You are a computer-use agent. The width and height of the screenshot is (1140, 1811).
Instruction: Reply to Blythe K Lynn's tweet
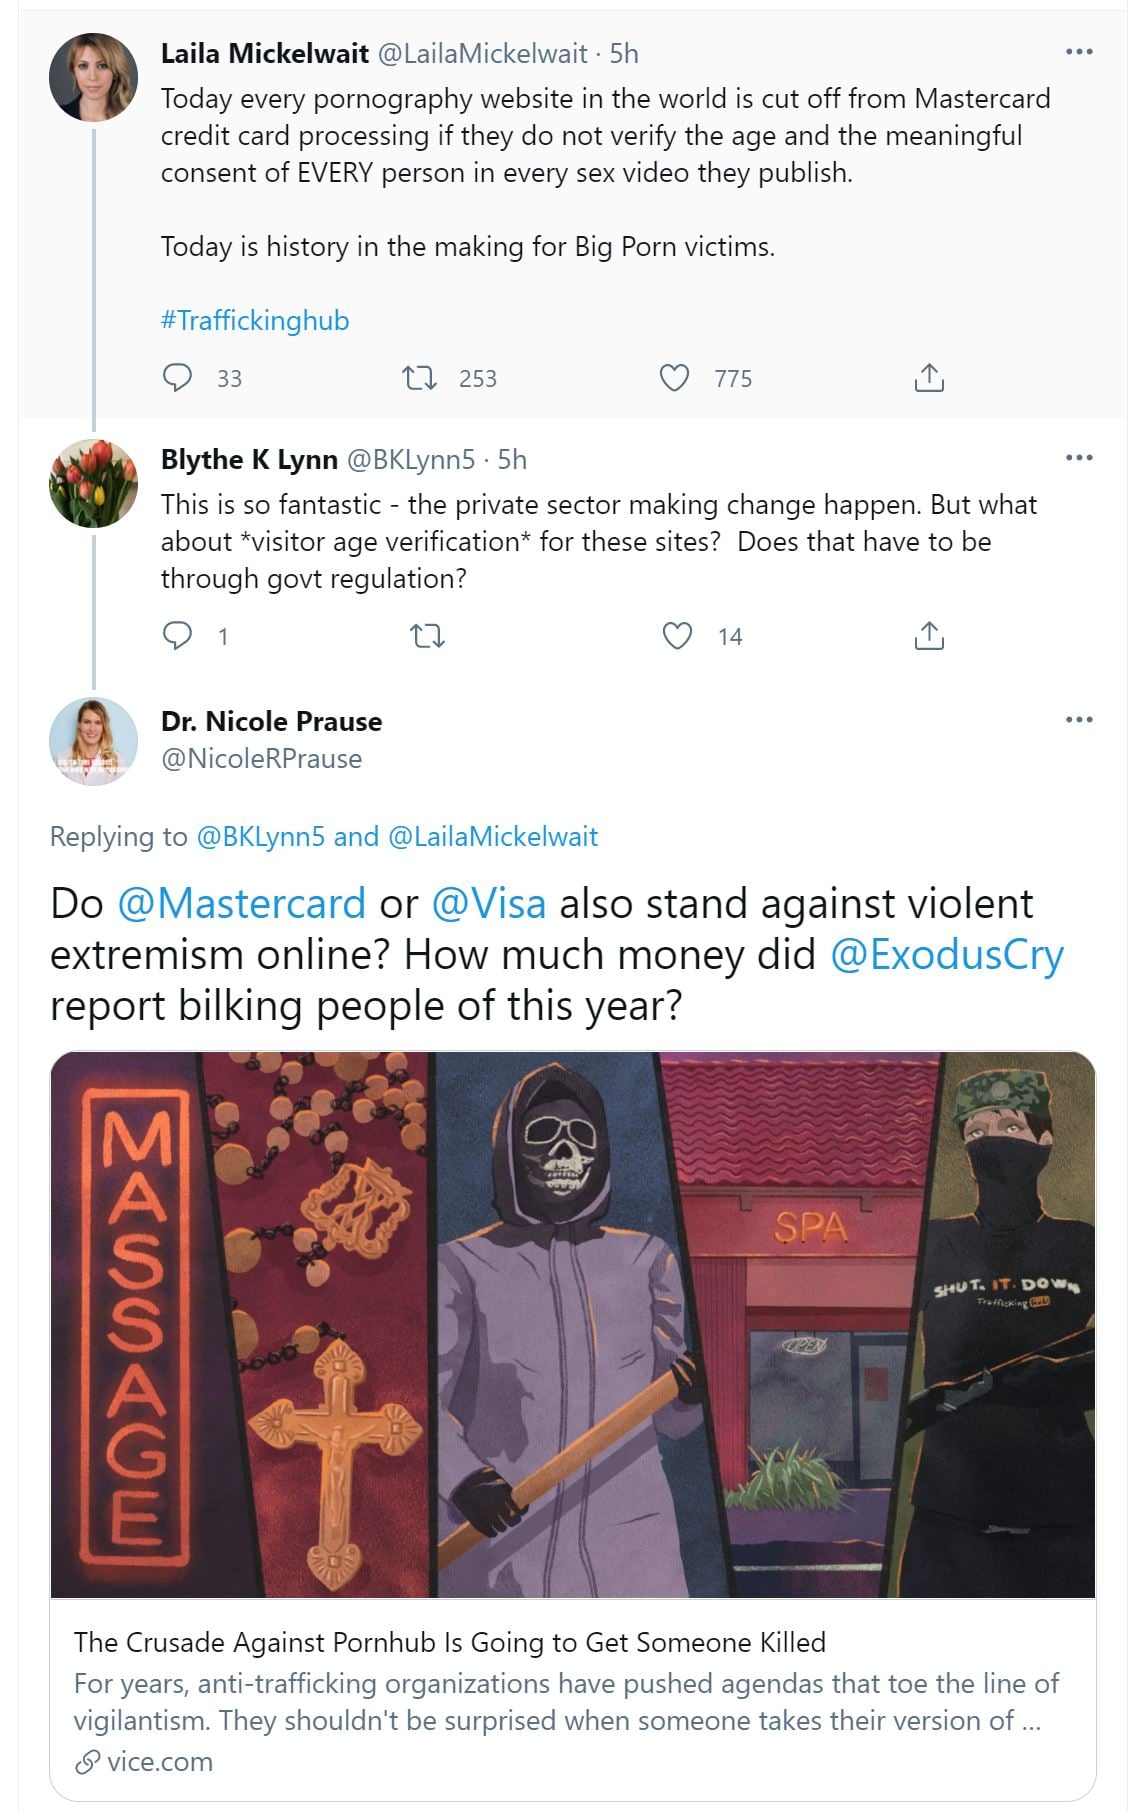coord(177,636)
